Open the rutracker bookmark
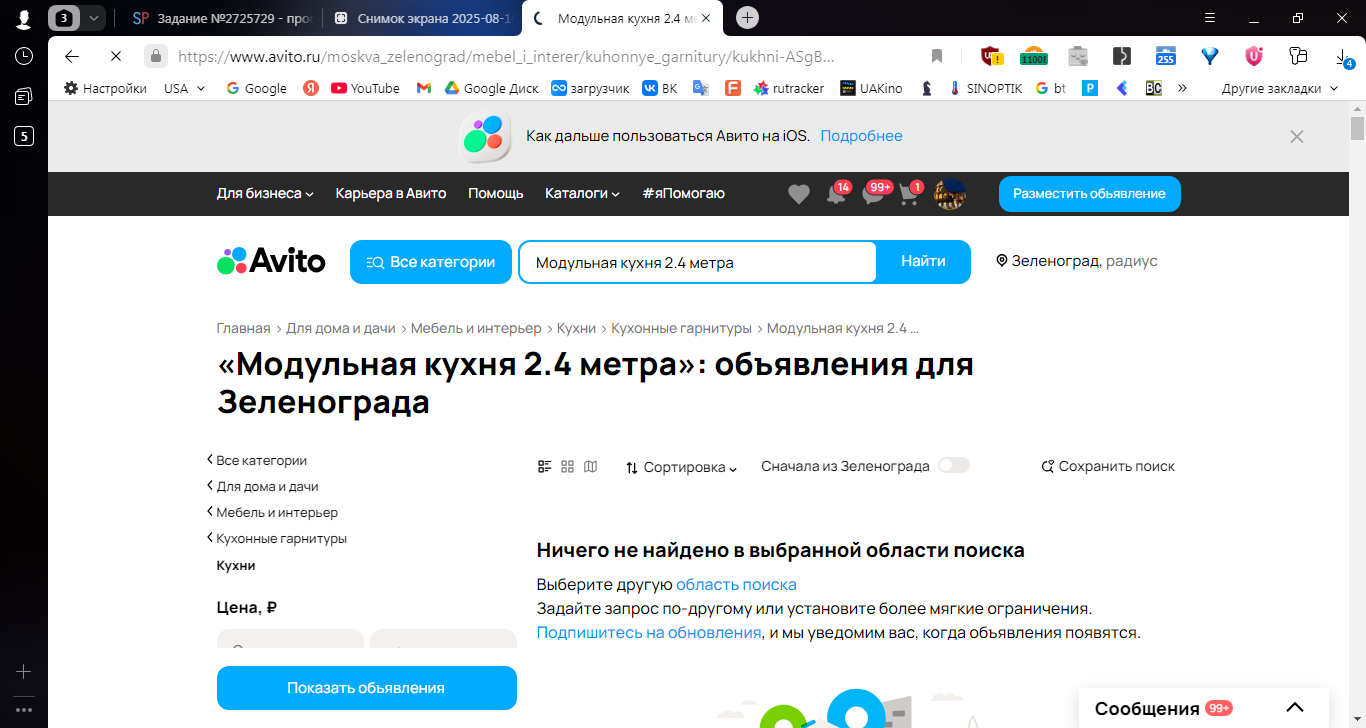 pos(789,88)
